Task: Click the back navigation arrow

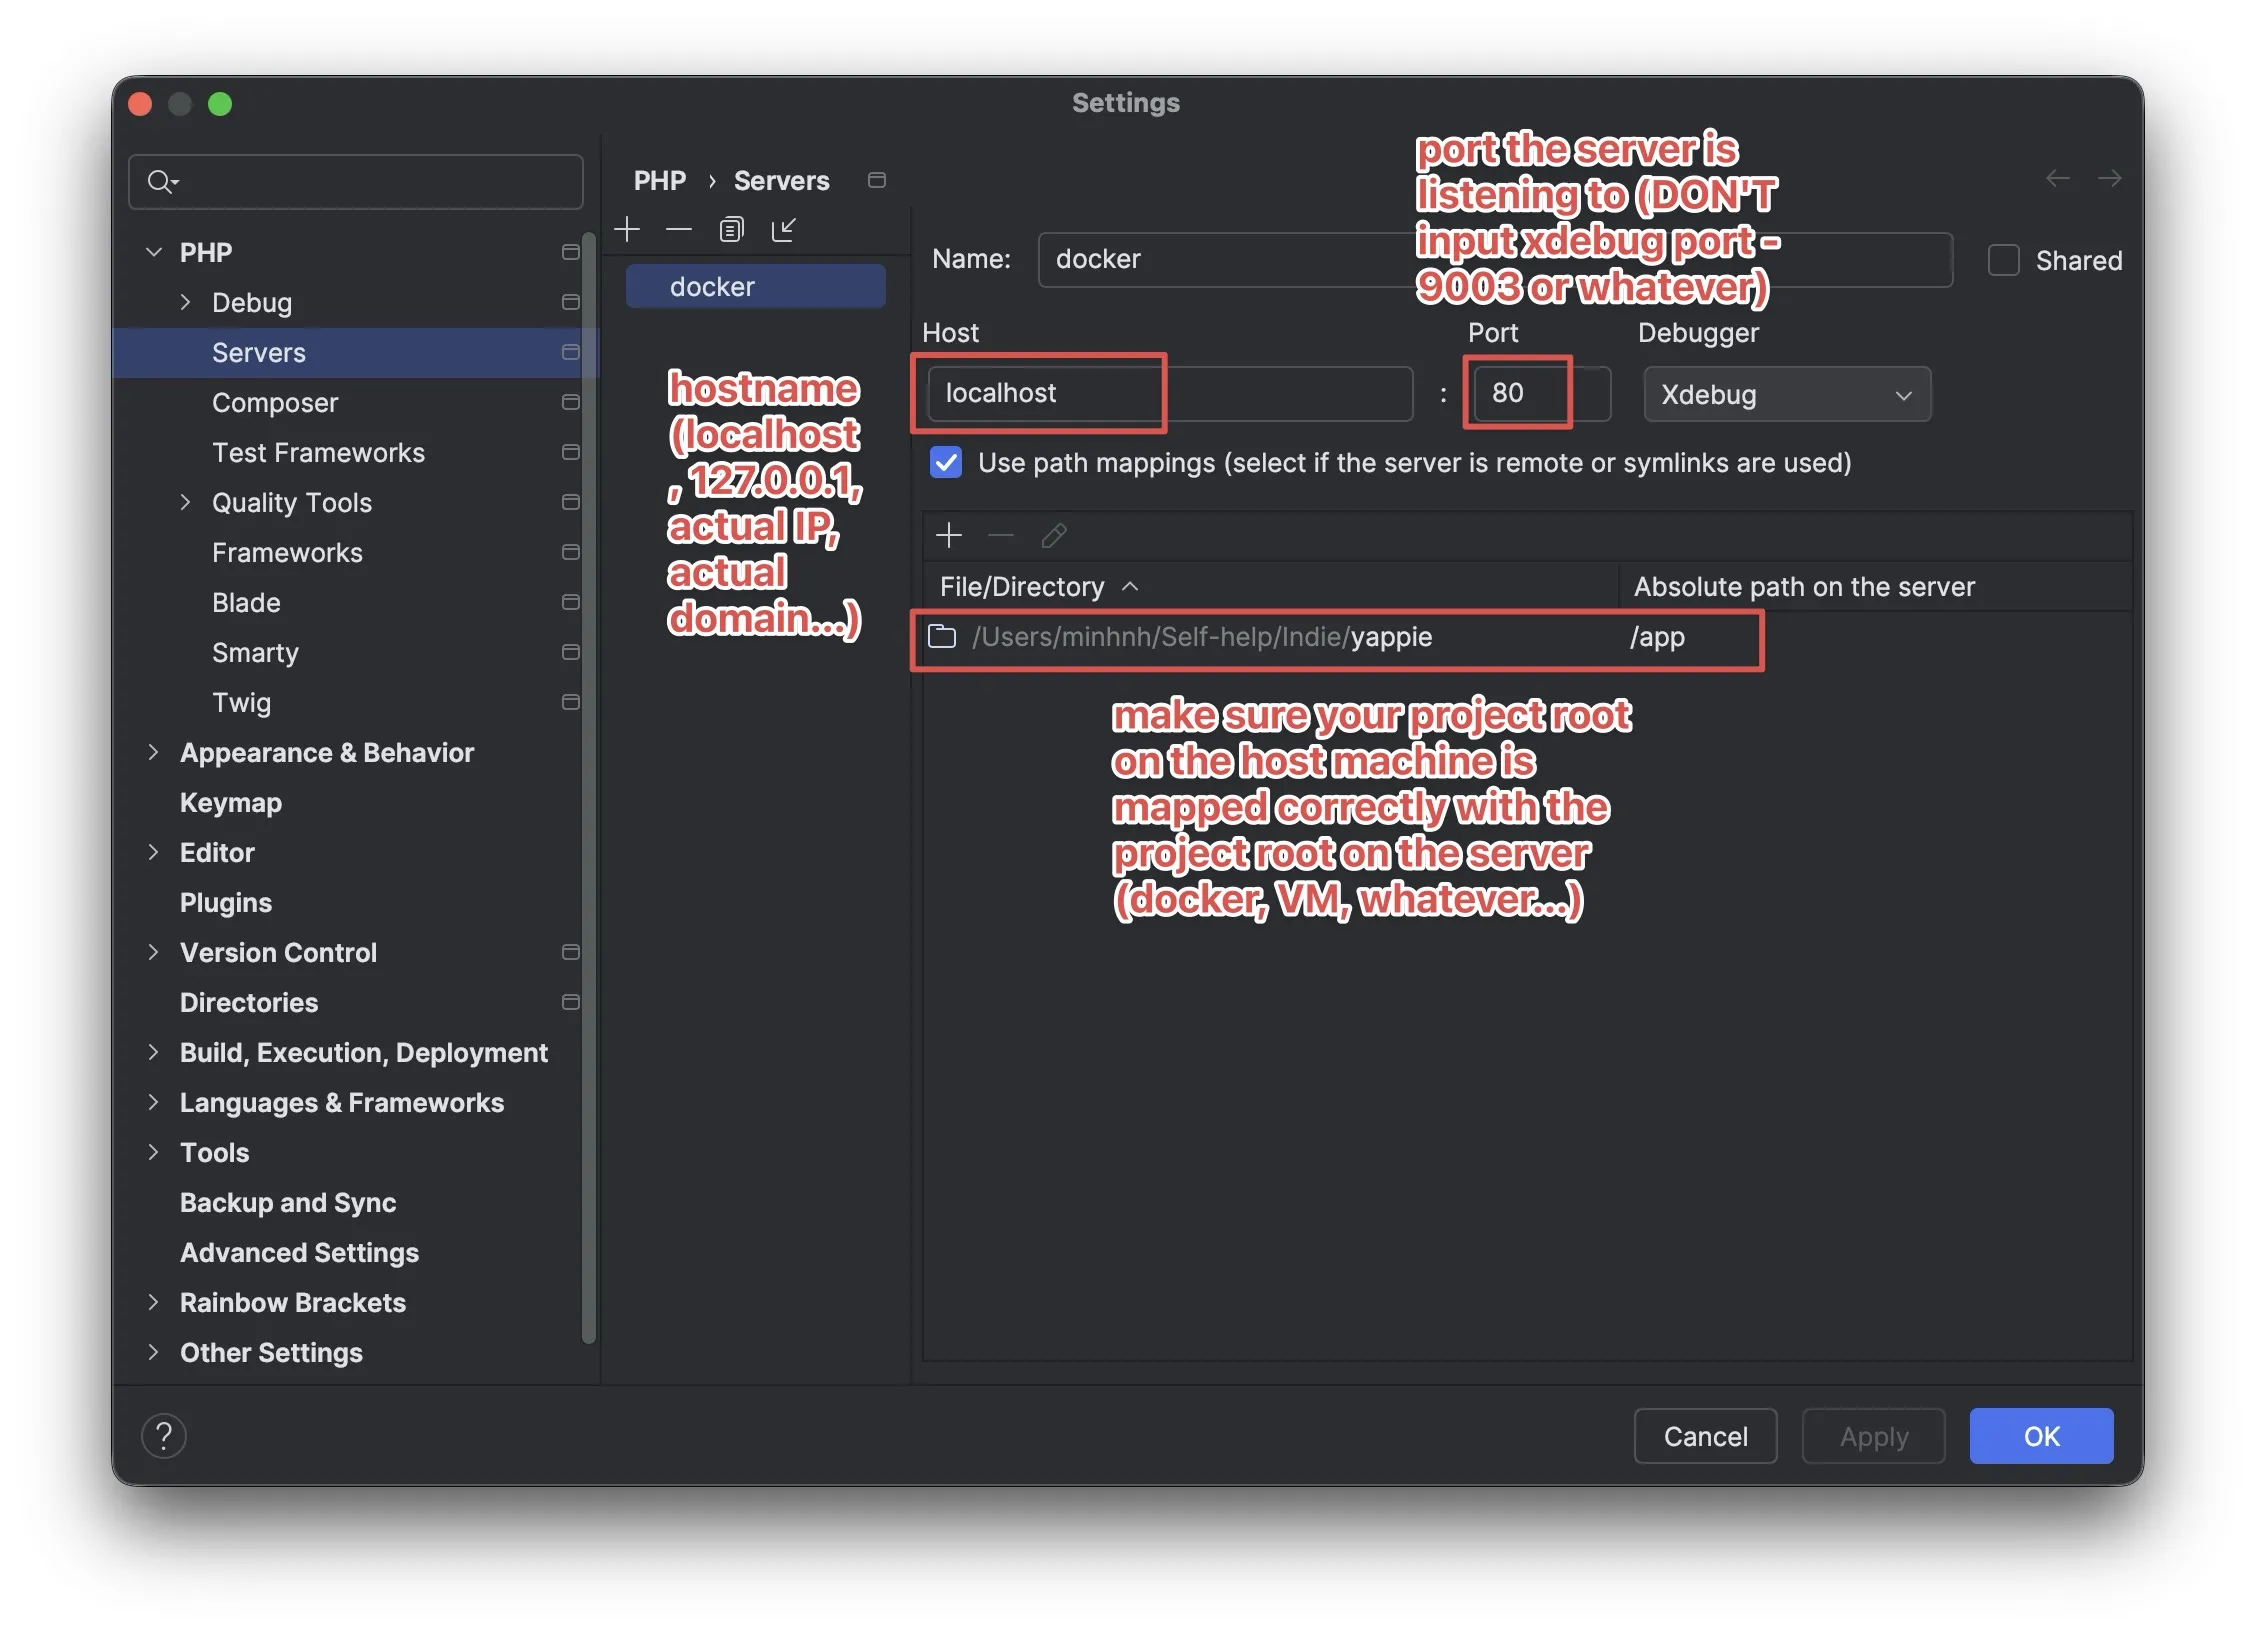Action: [x=2057, y=179]
